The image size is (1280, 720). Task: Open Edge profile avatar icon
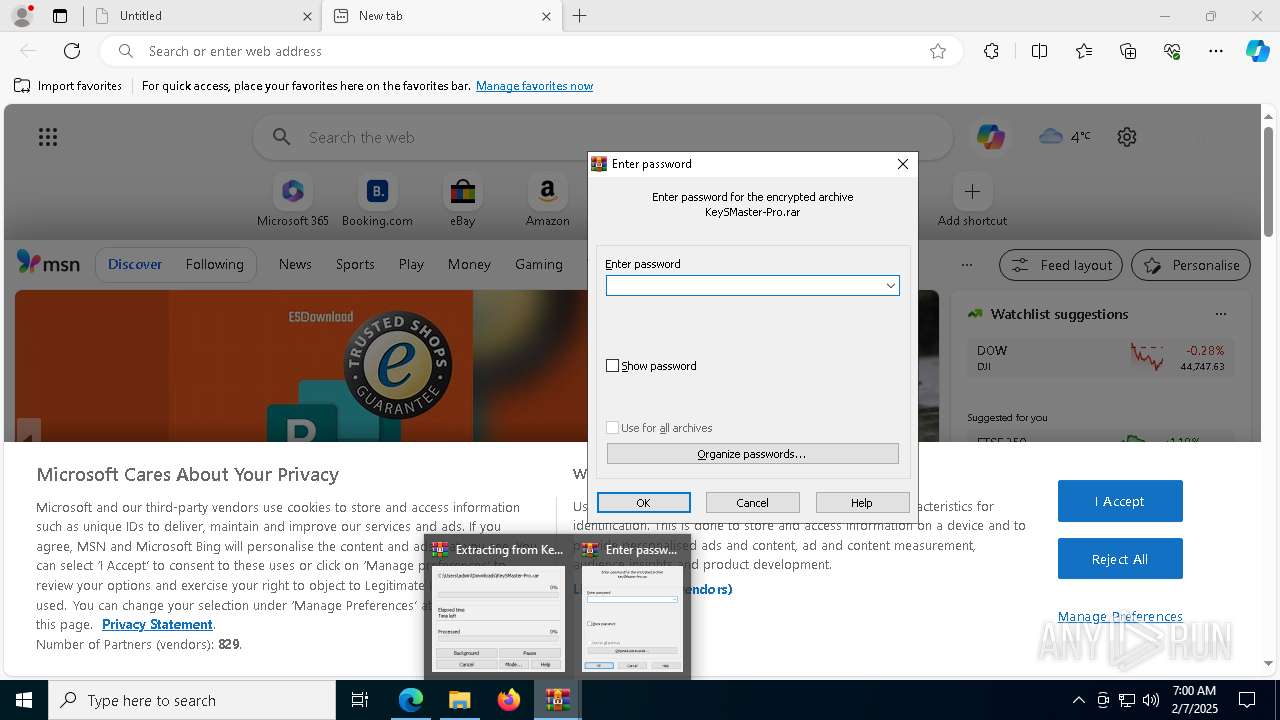coord(21,16)
